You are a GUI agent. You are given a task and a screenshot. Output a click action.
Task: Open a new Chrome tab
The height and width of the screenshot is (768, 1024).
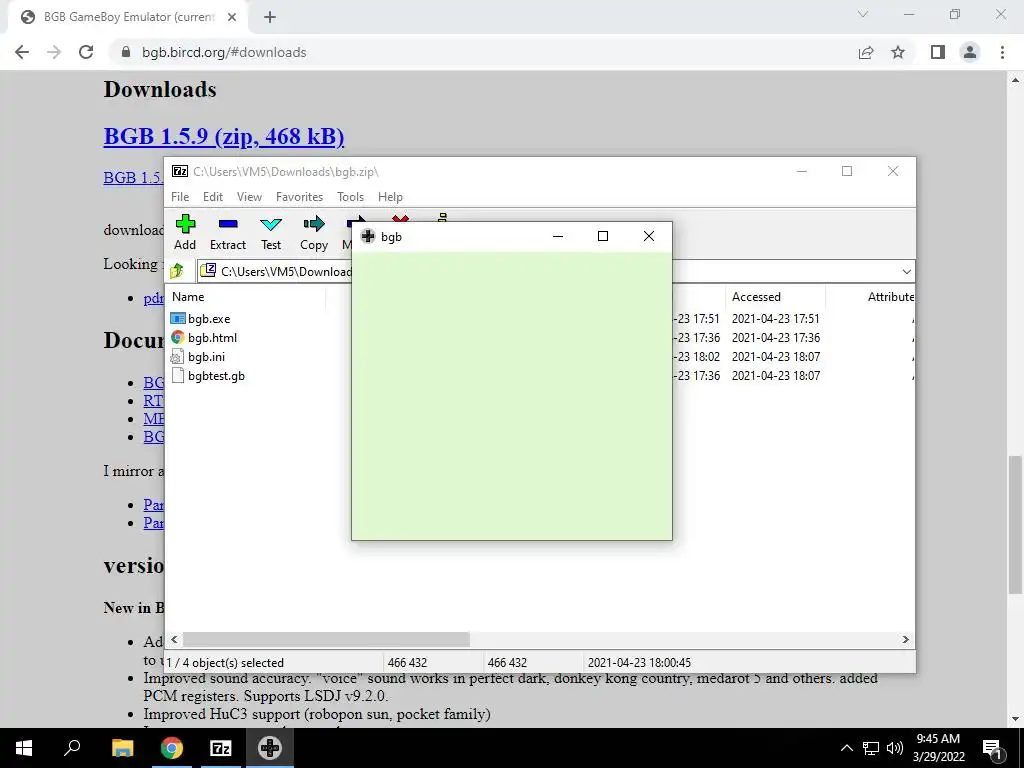coord(270,17)
